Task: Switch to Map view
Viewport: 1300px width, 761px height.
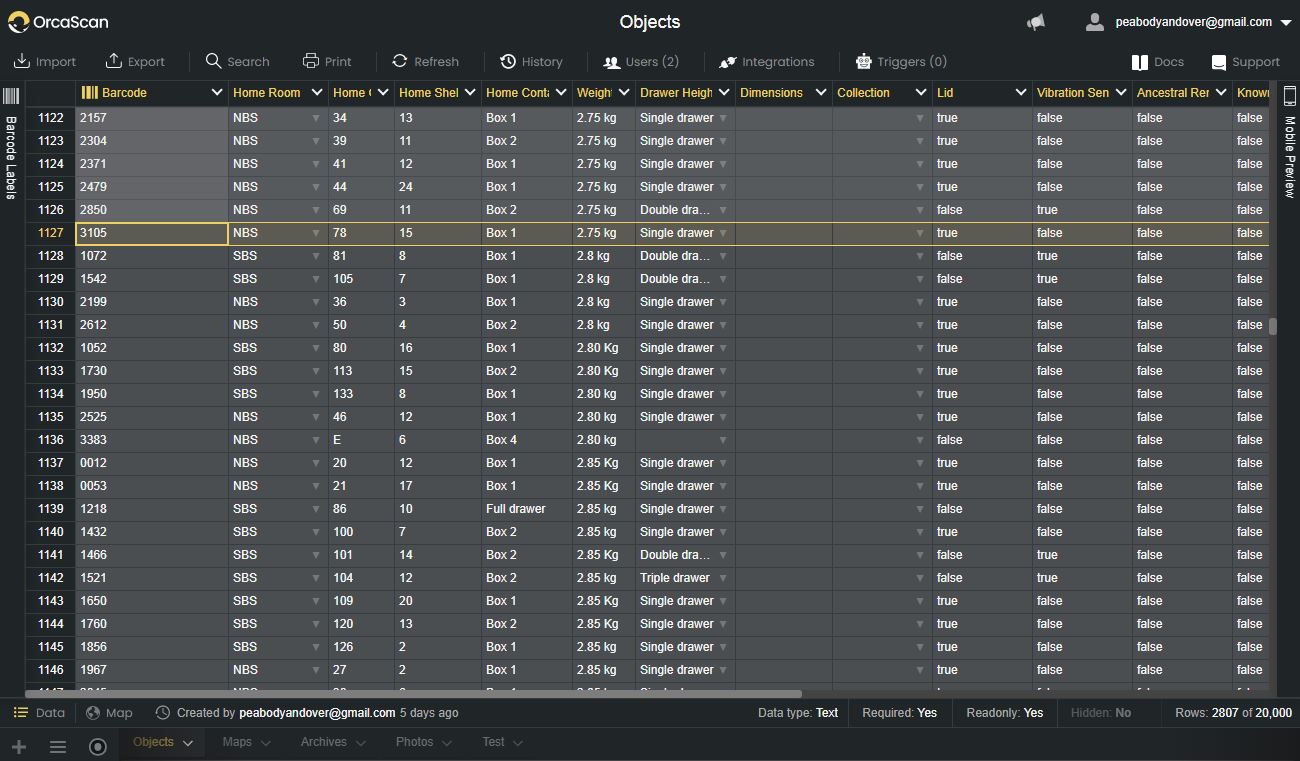Action: (x=109, y=713)
